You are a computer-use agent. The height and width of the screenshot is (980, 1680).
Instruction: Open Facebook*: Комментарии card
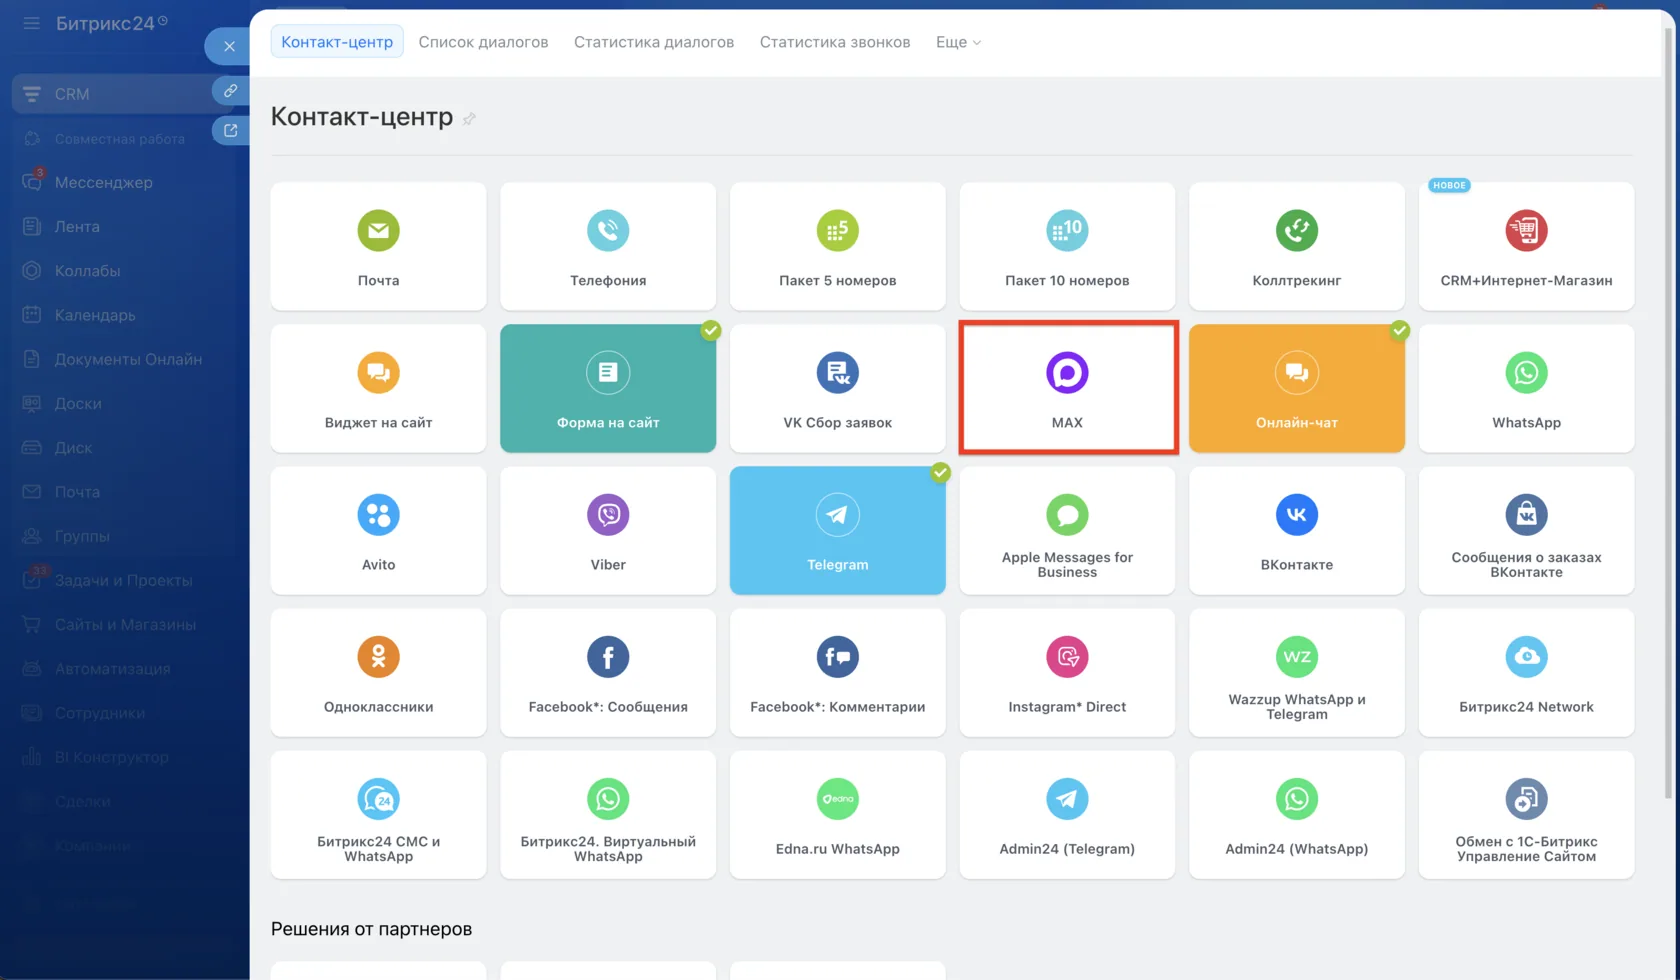tap(837, 672)
